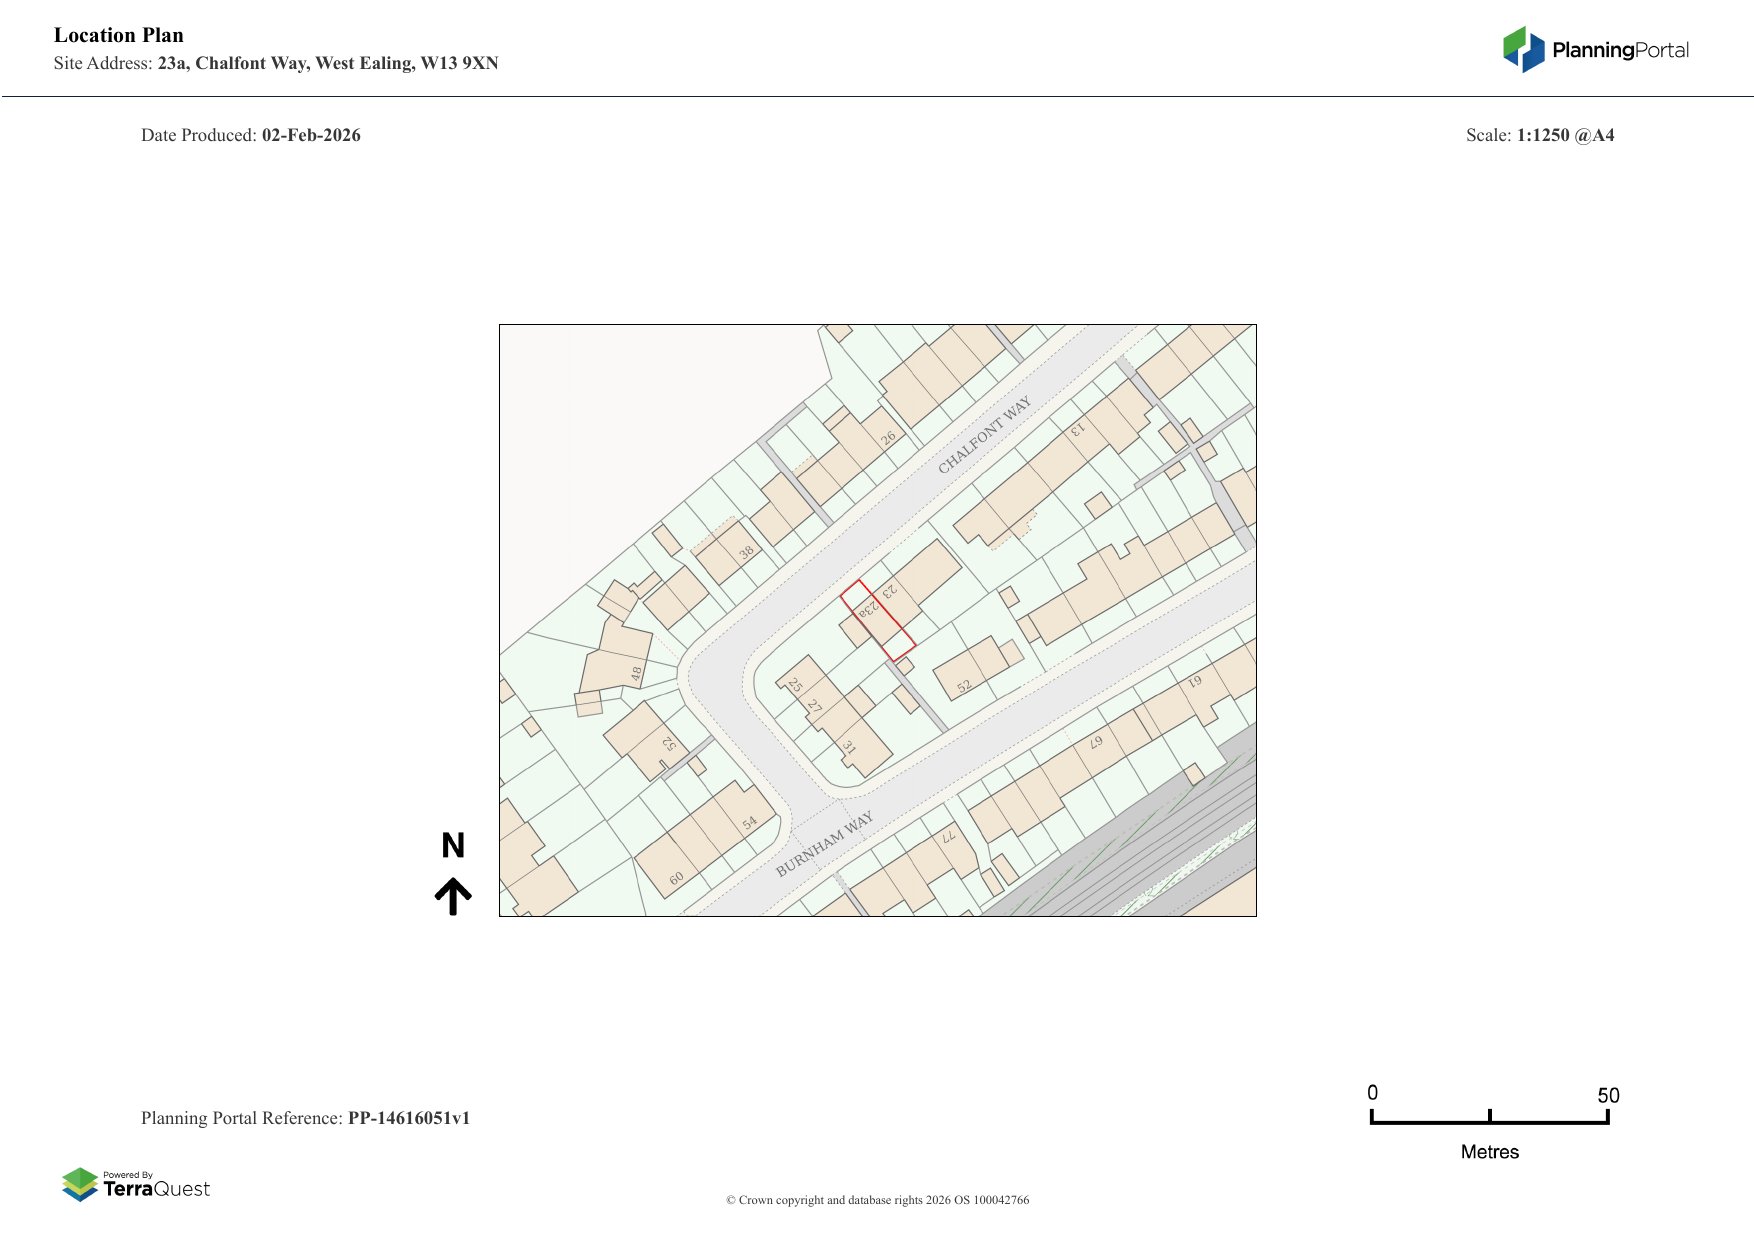Click the north arrow symbol
This screenshot has width=1754, height=1241.
[453, 896]
